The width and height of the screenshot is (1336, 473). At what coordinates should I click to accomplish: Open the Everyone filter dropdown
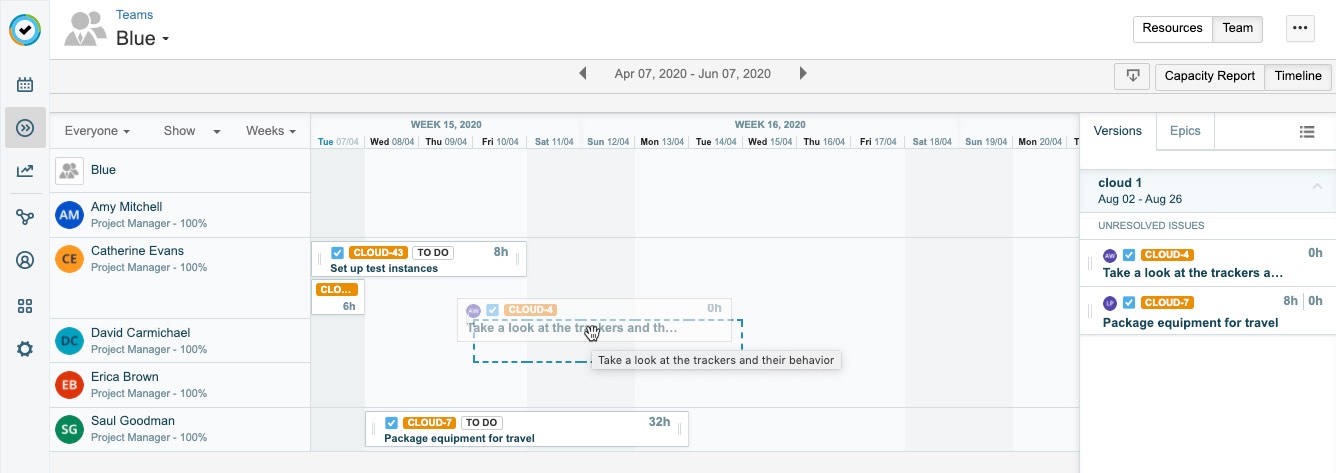click(97, 131)
